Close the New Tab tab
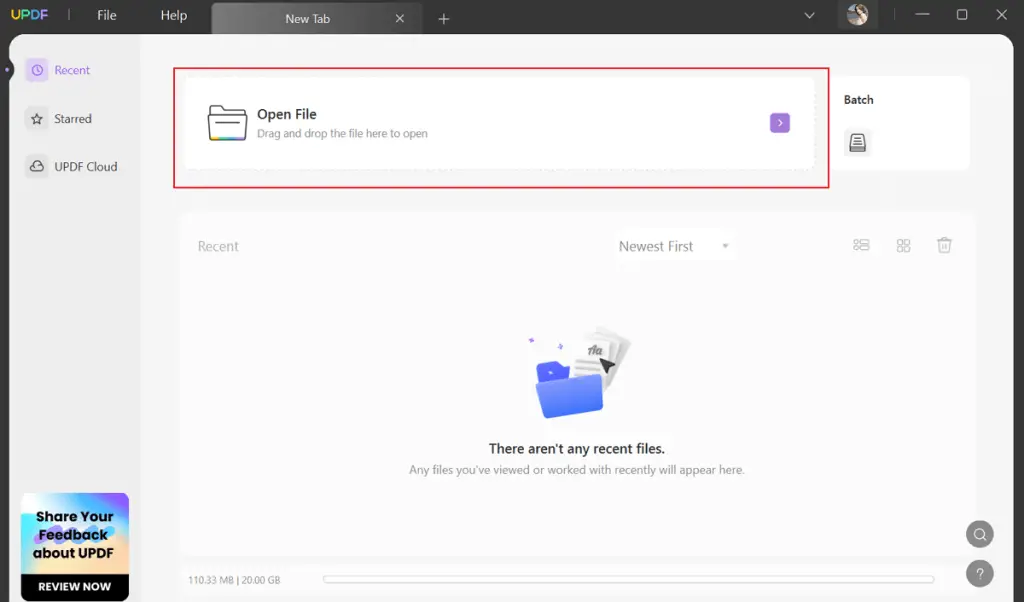The width and height of the screenshot is (1024, 602). 400,19
